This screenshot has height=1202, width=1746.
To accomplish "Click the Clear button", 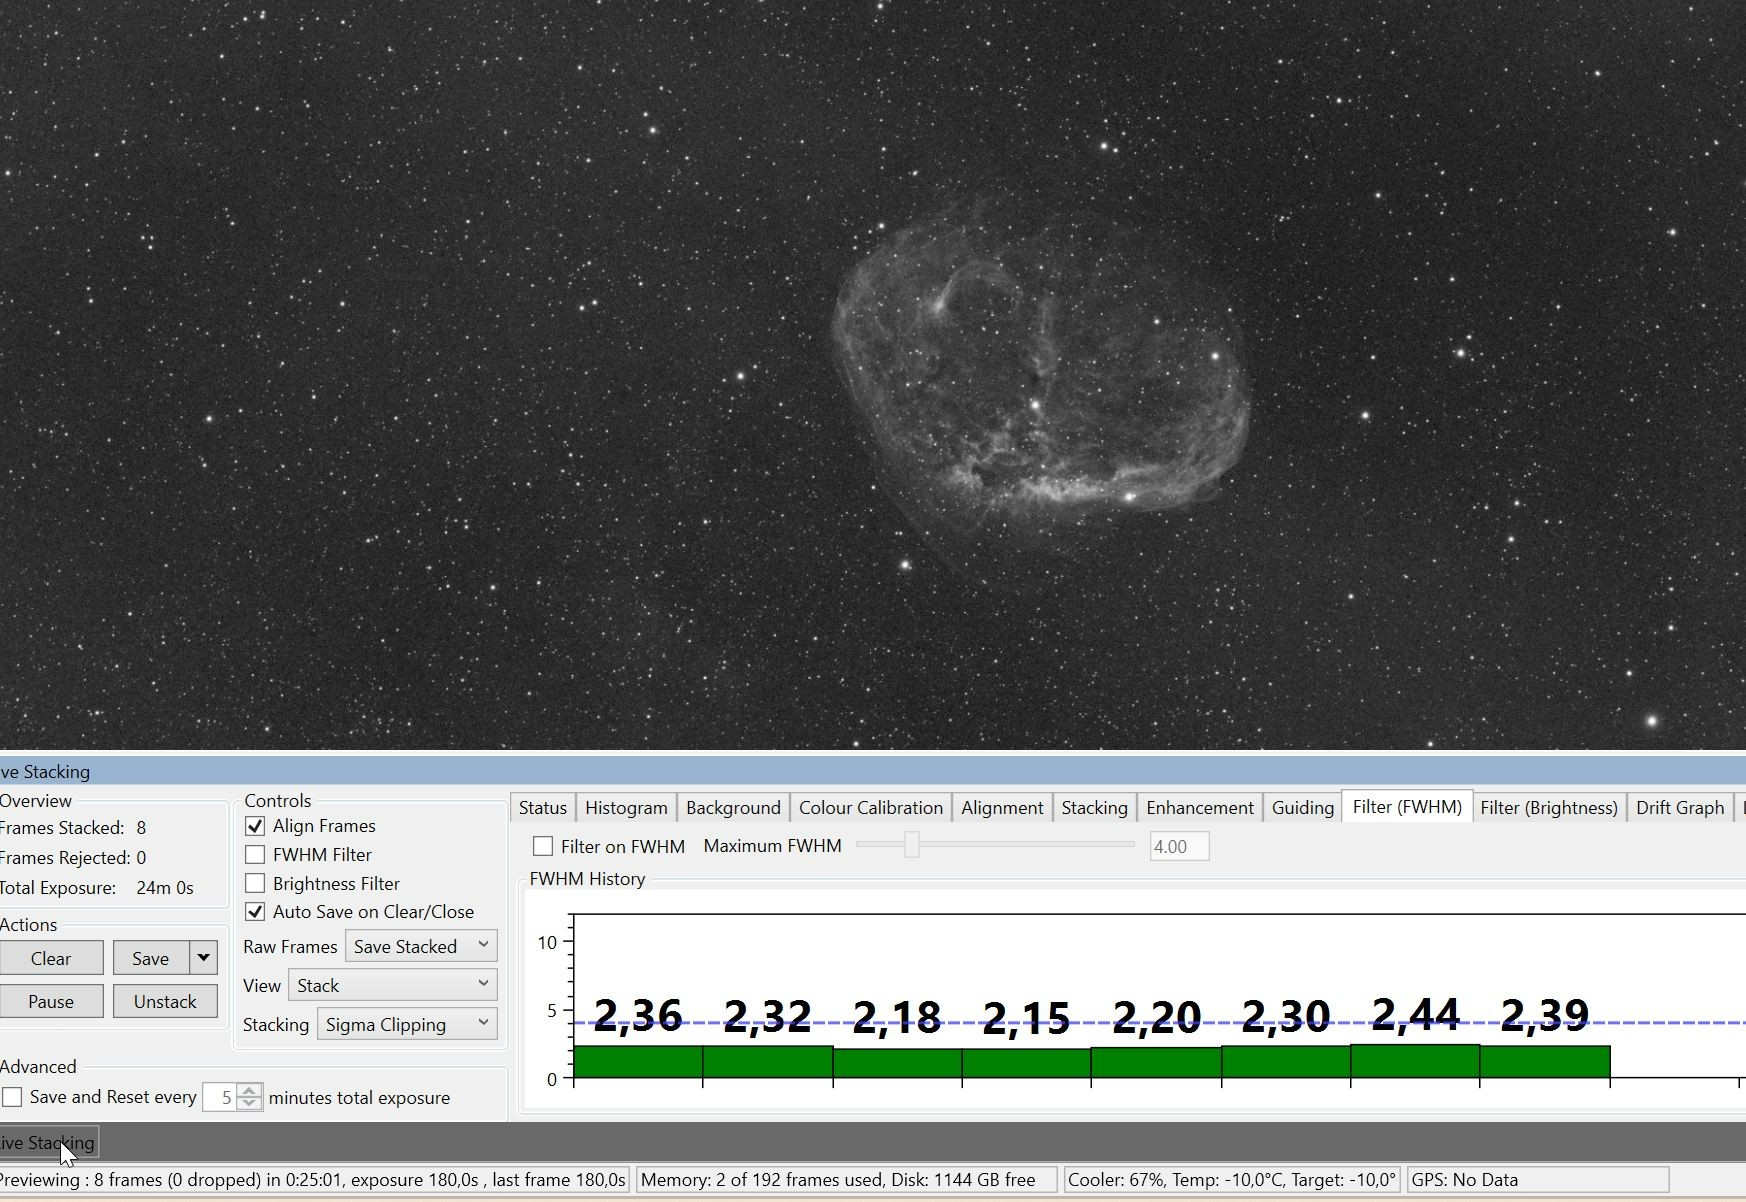I will (x=51, y=958).
